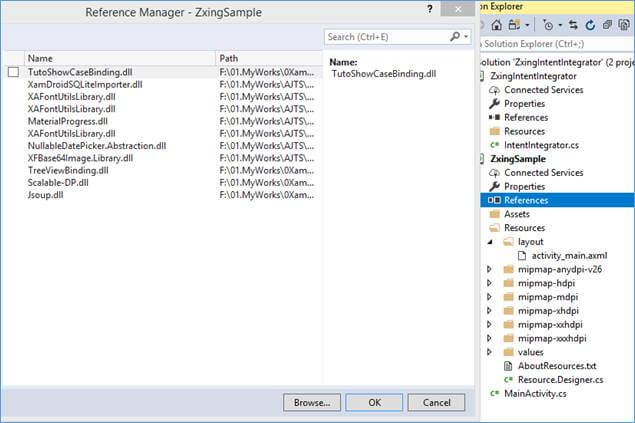Click the Collapse All icon in Solution Explorer
This screenshot has height=423, width=635.
pyautogui.click(x=607, y=25)
